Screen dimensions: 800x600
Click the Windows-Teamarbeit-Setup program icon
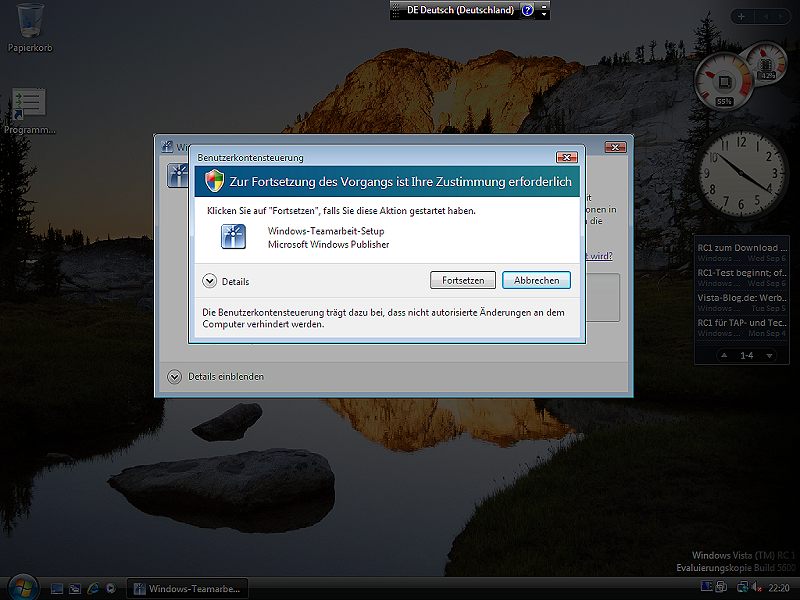pos(234,237)
